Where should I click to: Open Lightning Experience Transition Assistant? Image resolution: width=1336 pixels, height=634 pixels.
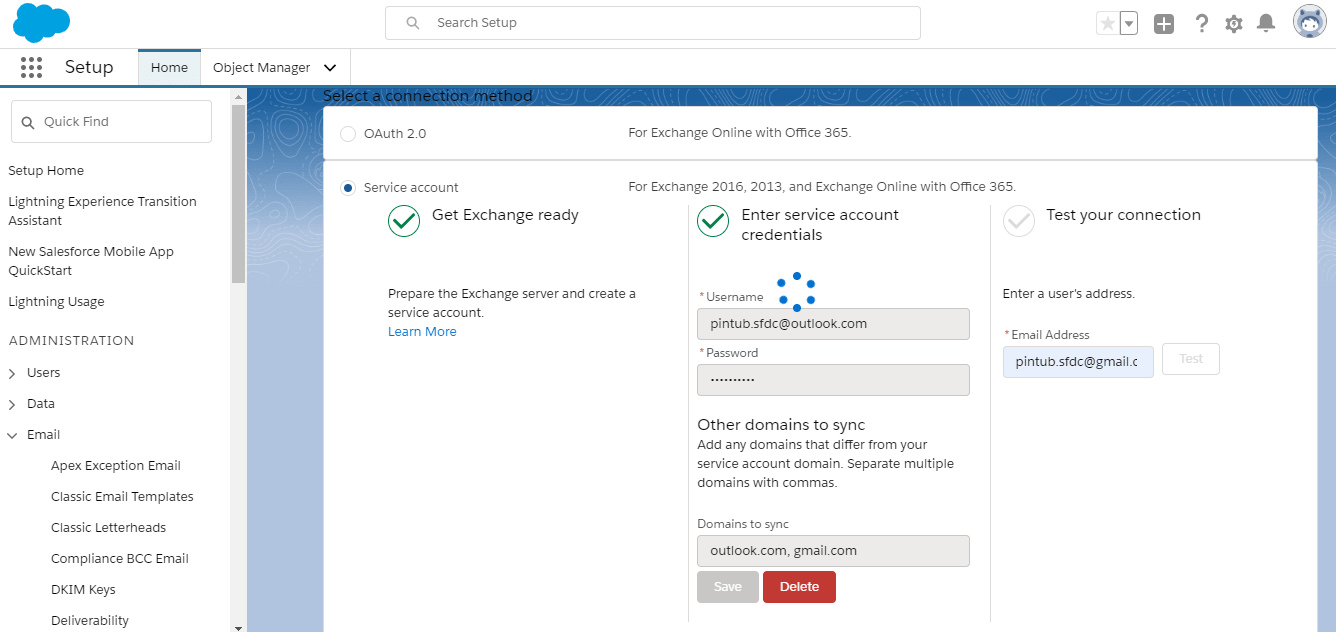pos(102,211)
